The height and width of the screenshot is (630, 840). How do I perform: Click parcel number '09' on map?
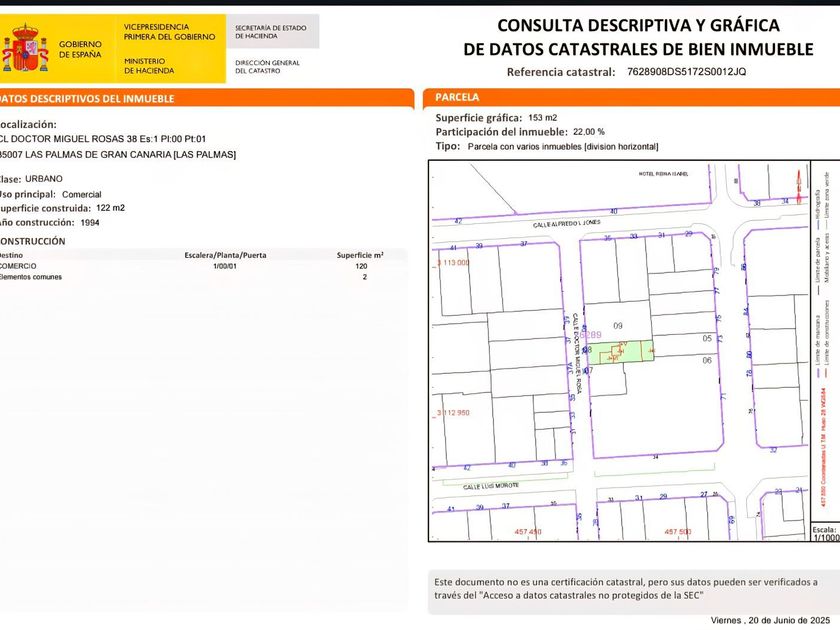(x=618, y=326)
